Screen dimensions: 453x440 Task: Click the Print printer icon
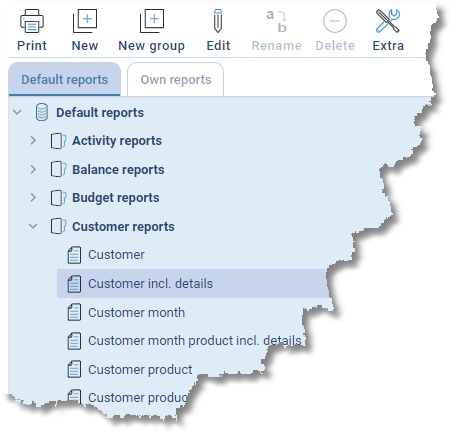coord(32,21)
